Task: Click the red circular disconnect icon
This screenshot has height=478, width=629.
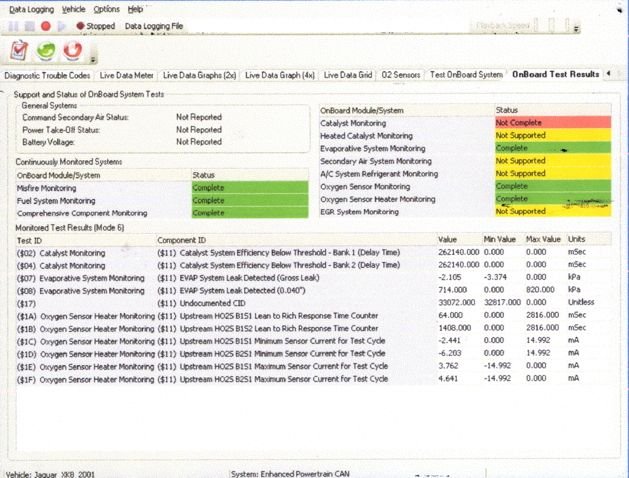Action: click(72, 50)
